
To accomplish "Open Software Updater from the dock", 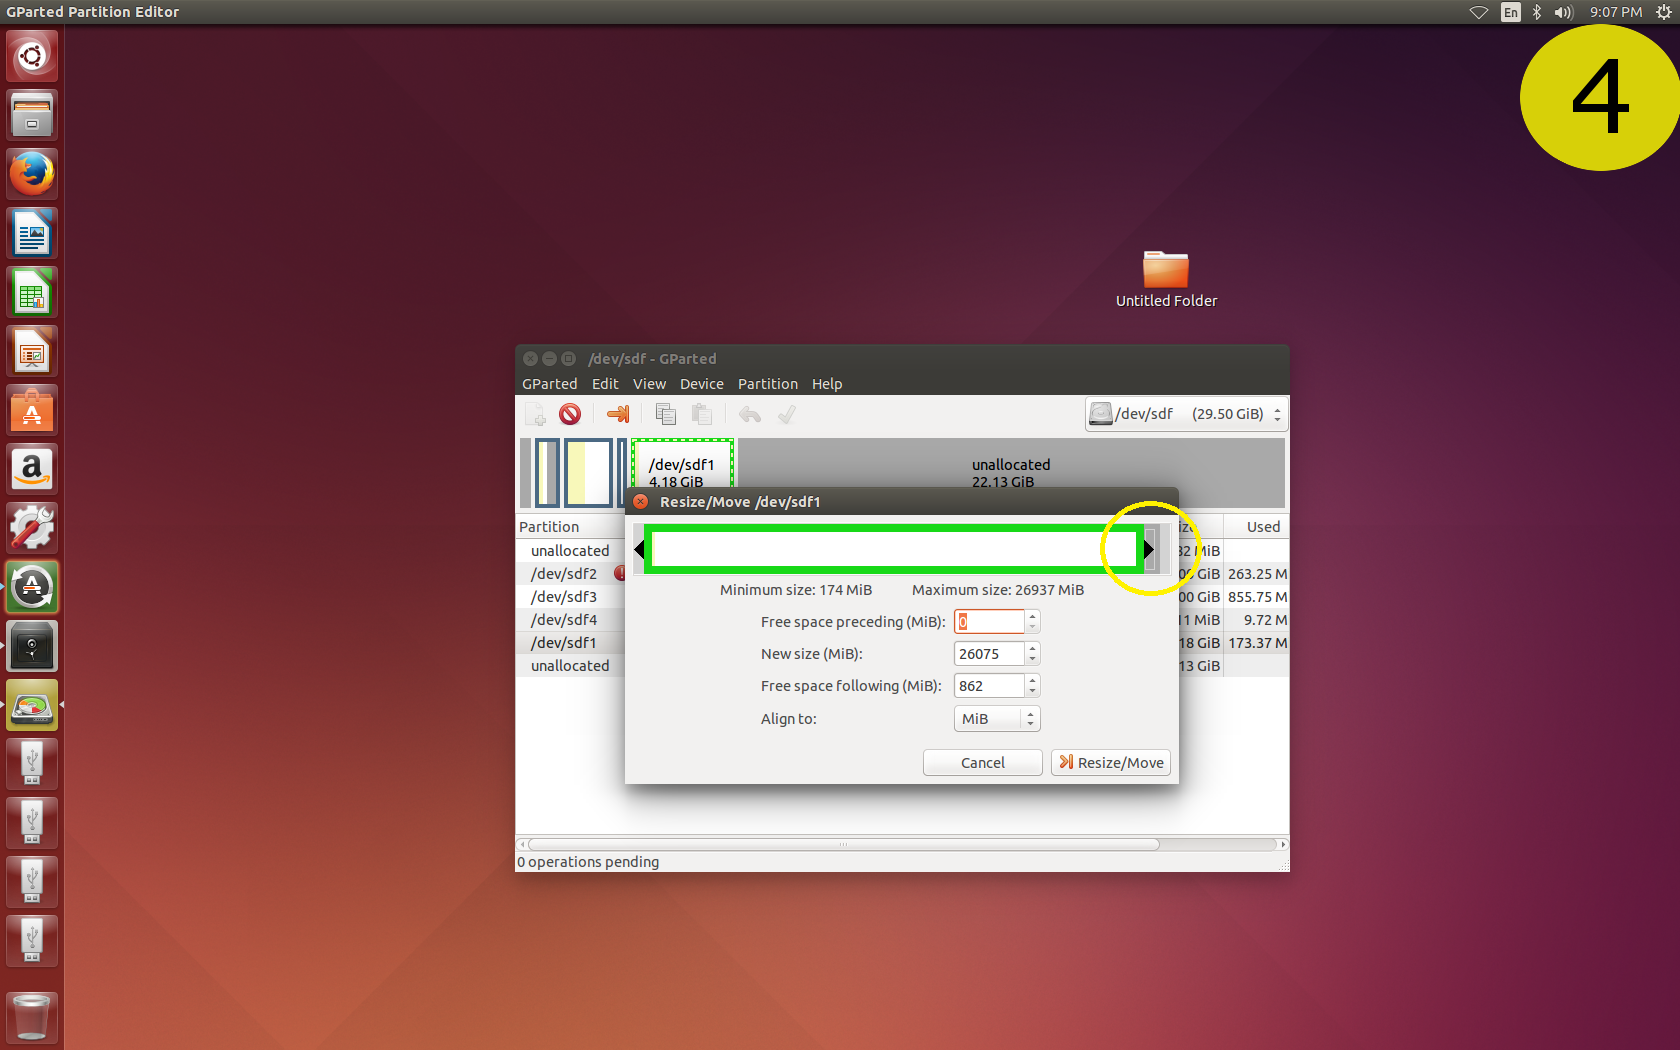I will pyautogui.click(x=32, y=587).
